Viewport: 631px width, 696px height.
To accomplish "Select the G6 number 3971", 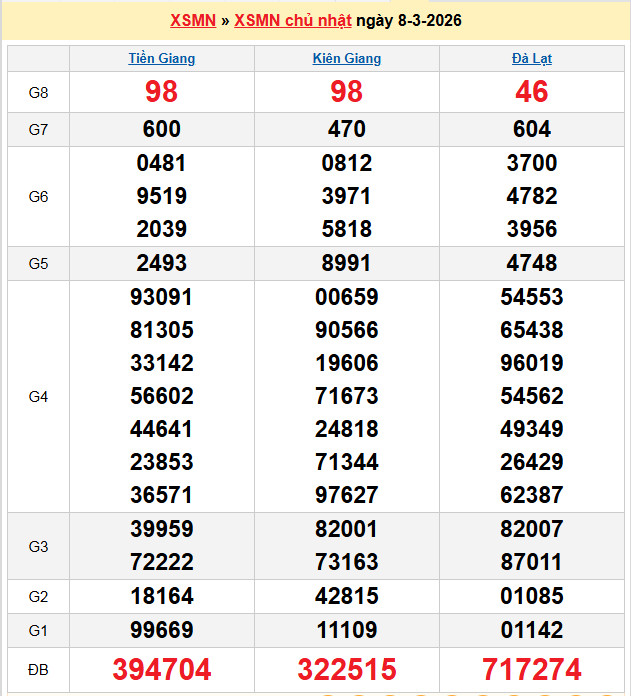I will pos(347,196).
